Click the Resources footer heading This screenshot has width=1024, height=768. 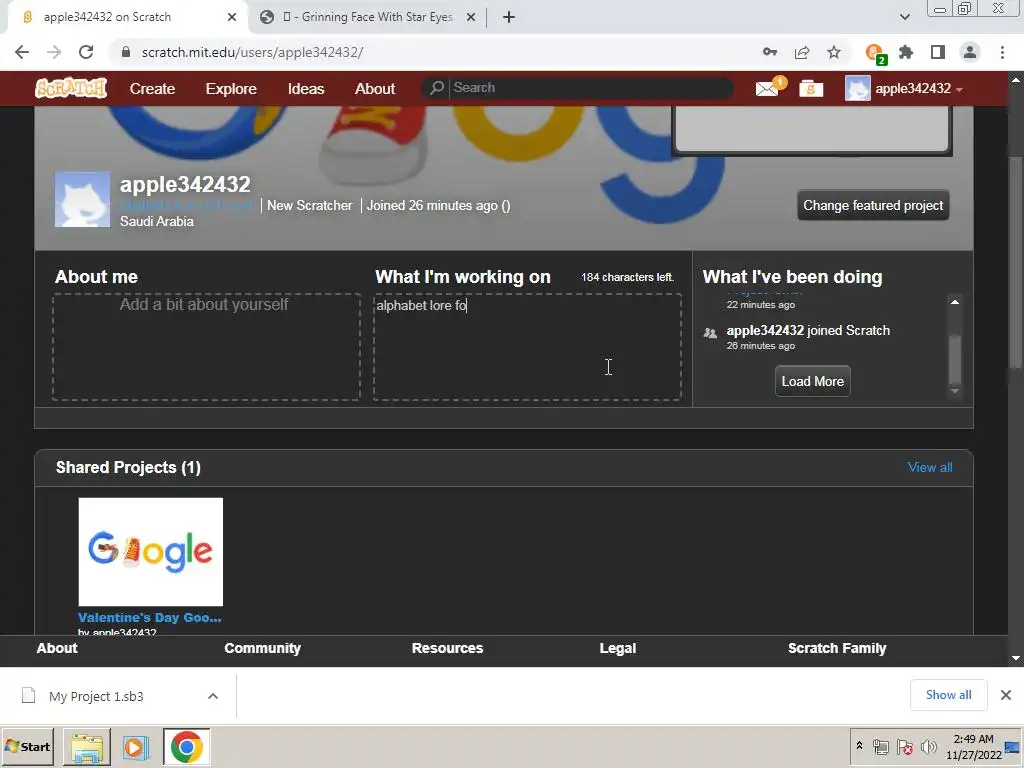[447, 648]
